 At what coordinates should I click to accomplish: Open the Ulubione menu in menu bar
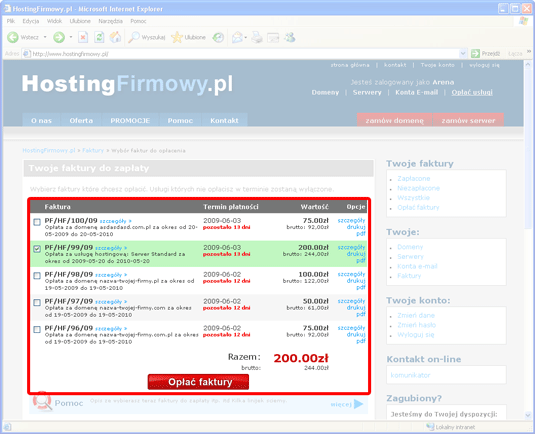pyautogui.click(x=80, y=21)
